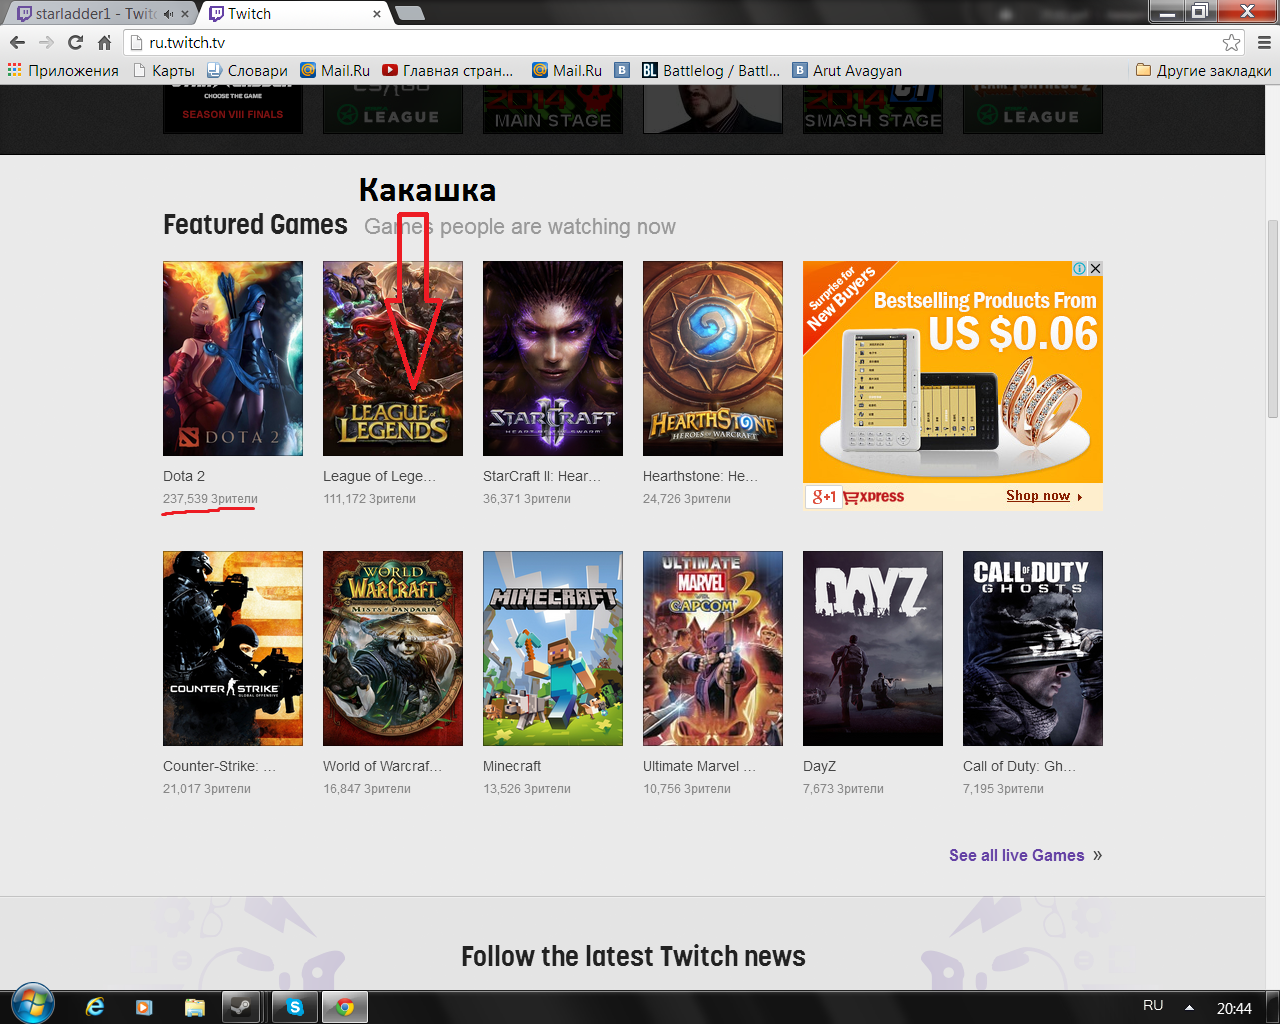Open the Hearthstone game cover
Viewport: 1280px width, 1024px height.
713,358
